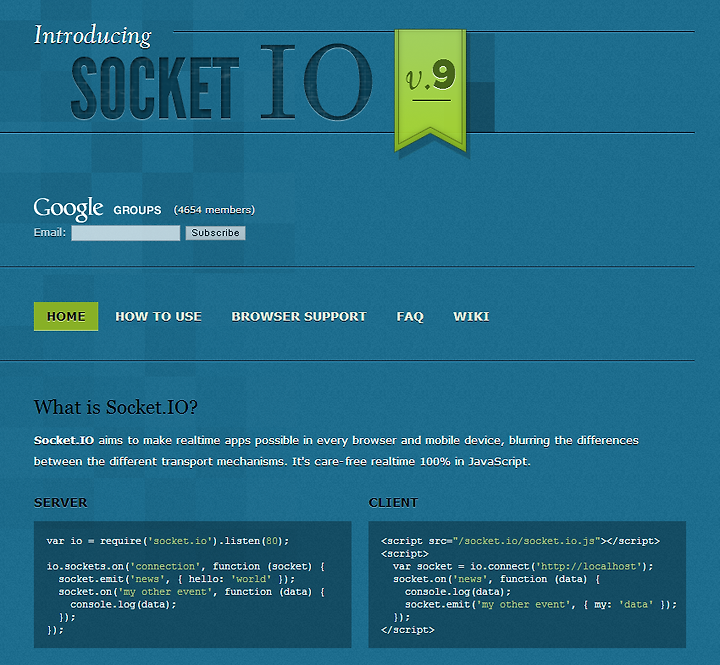Click the closing '</script>' tag line
Image resolution: width=720 pixels, height=665 pixels.
[x=408, y=630]
